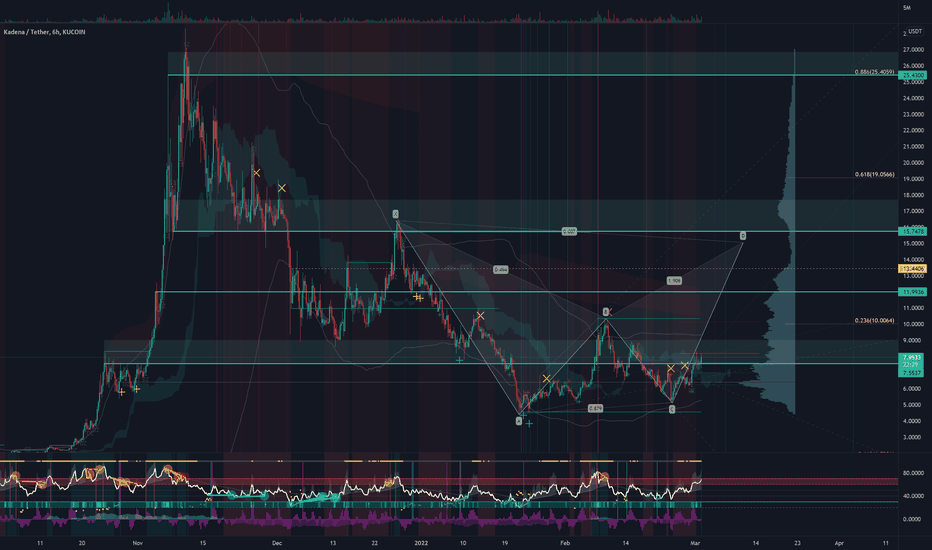This screenshot has width=932, height=550.
Task: Click the Apr label on time axis
Action: 839,543
